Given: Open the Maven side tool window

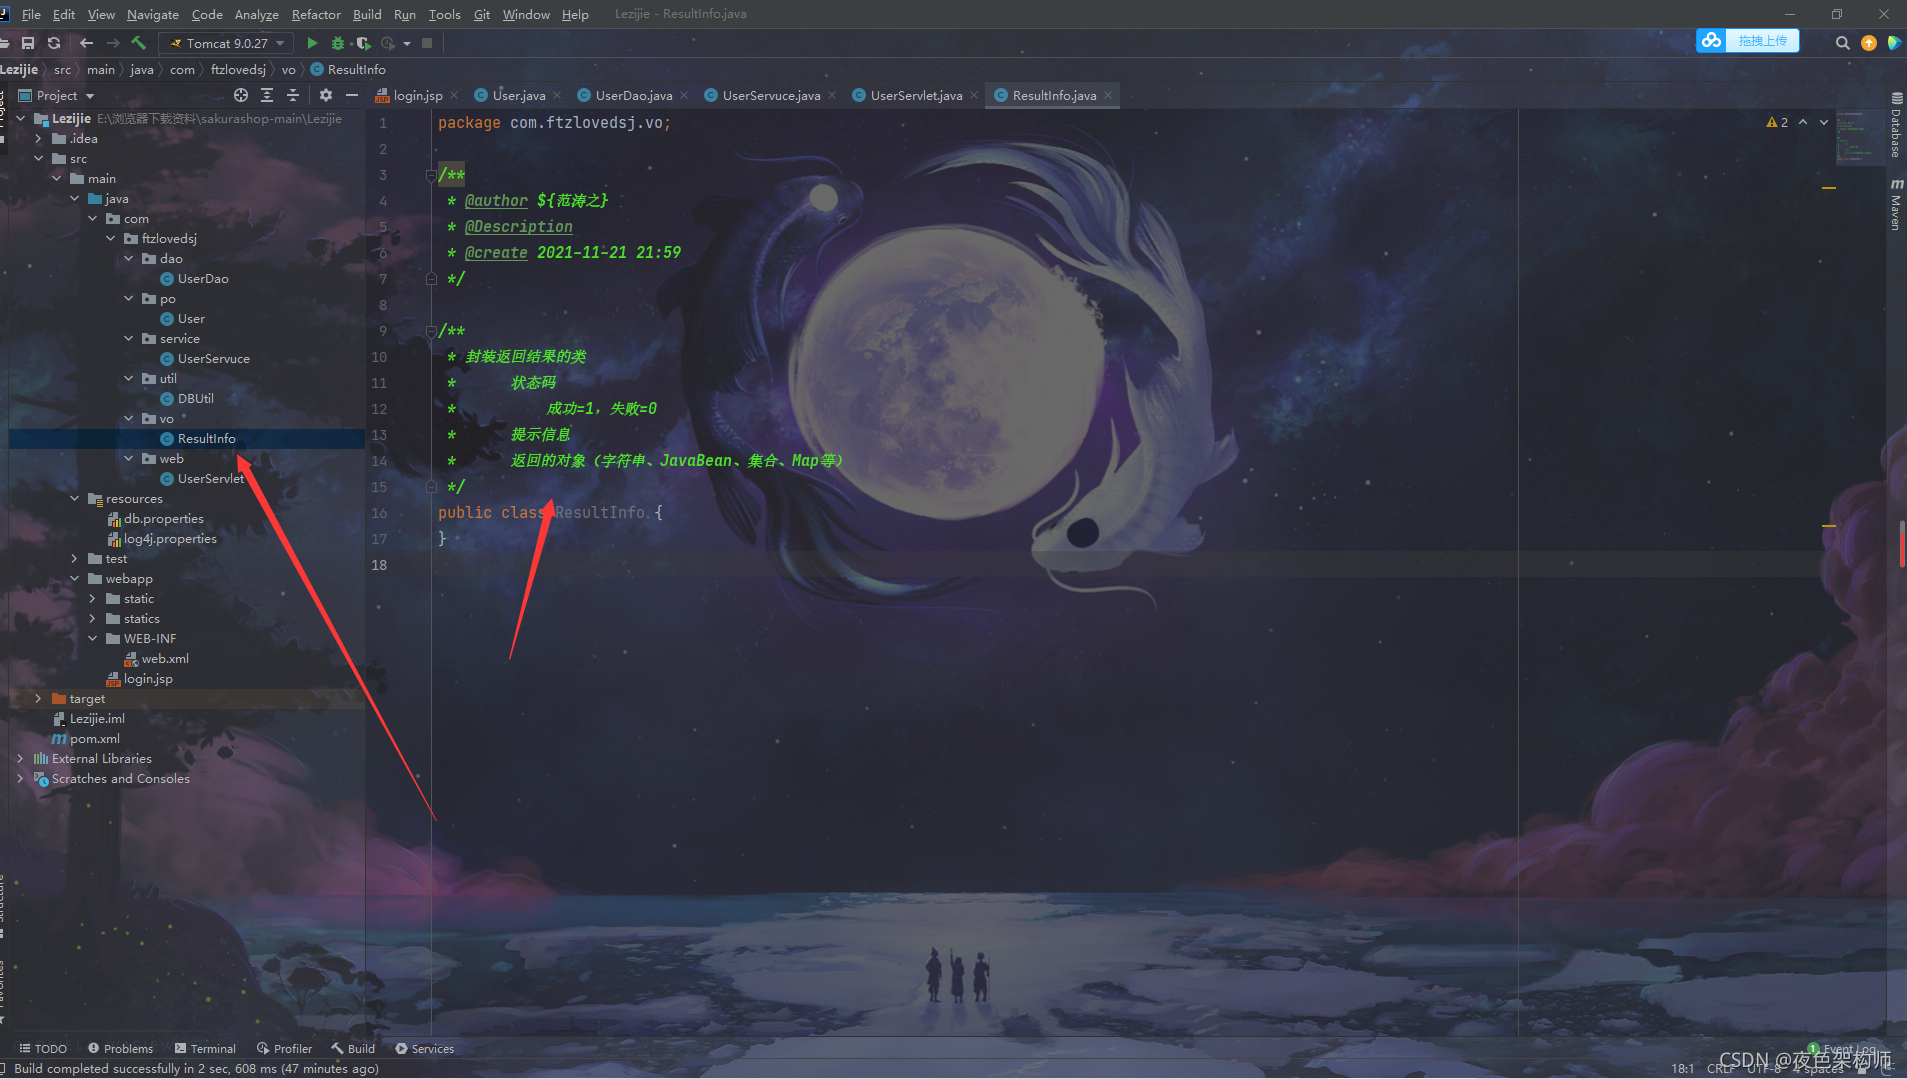Looking at the screenshot, I should (x=1896, y=204).
